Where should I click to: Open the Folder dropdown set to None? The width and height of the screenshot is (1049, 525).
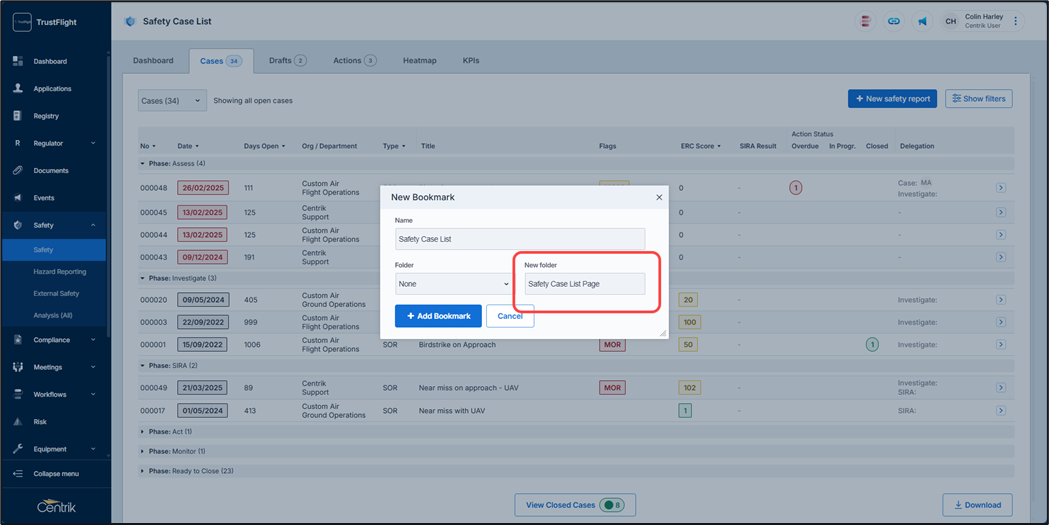pos(453,284)
